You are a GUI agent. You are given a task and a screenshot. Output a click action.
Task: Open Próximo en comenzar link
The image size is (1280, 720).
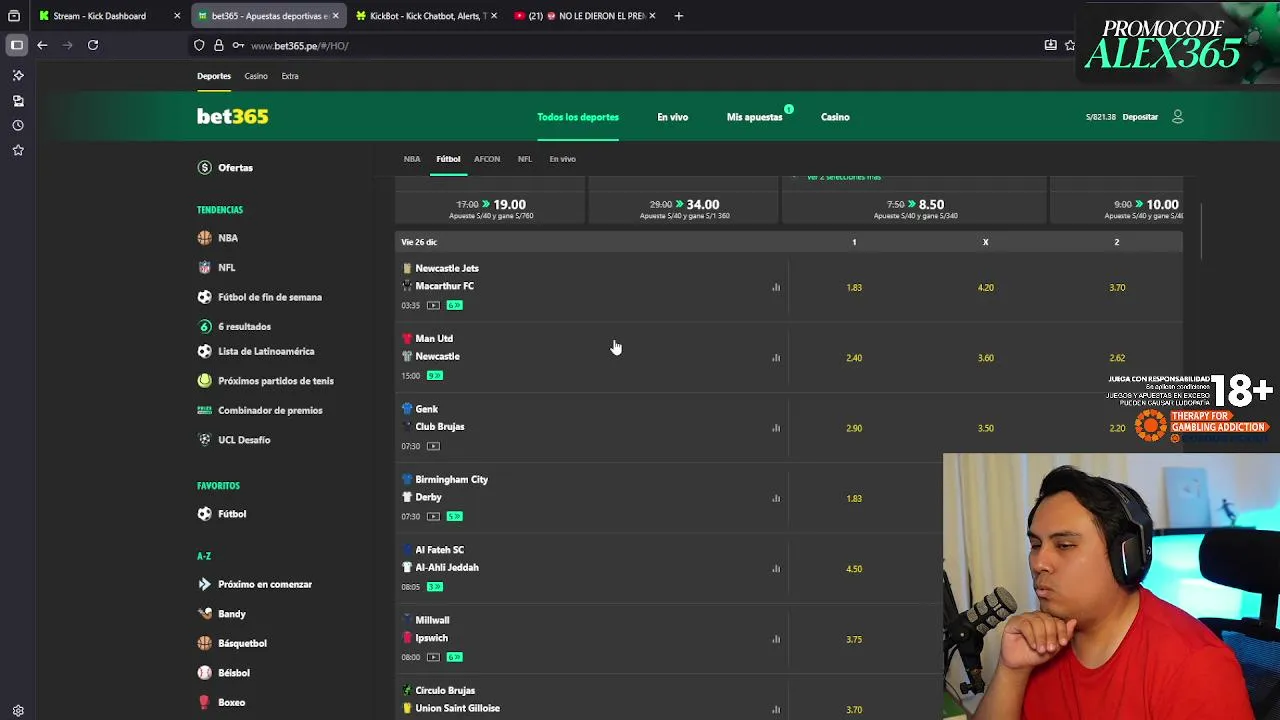265,584
